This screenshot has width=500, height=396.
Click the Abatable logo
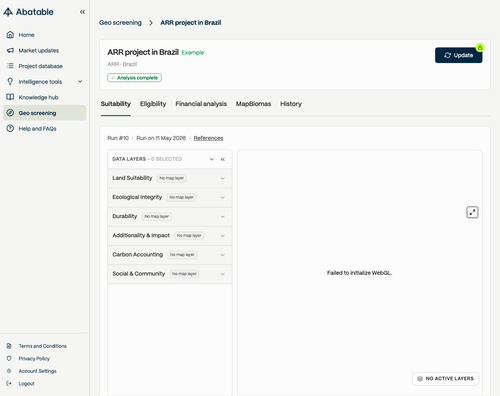(x=28, y=12)
